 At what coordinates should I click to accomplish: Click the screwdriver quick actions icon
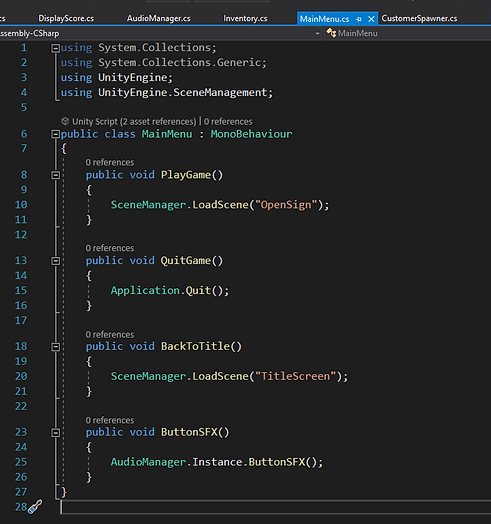(35, 507)
